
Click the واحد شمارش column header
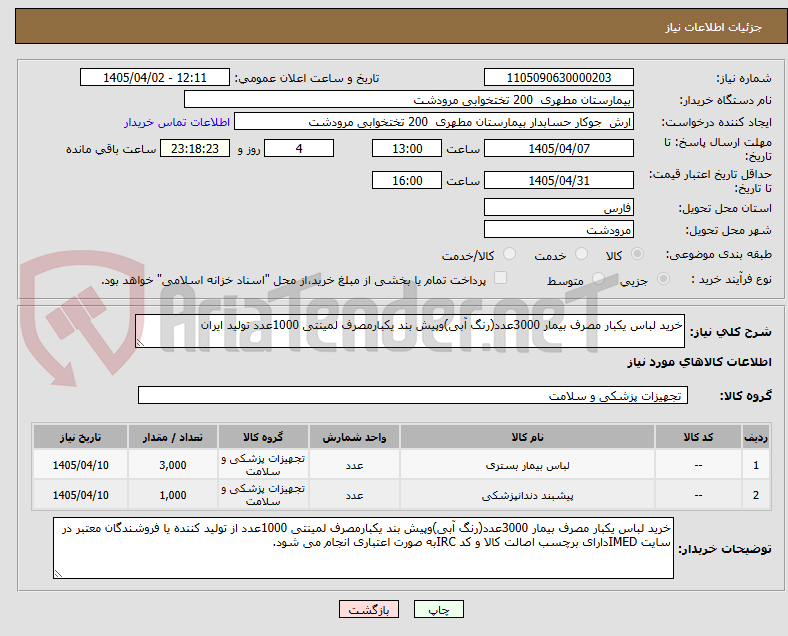click(354, 437)
